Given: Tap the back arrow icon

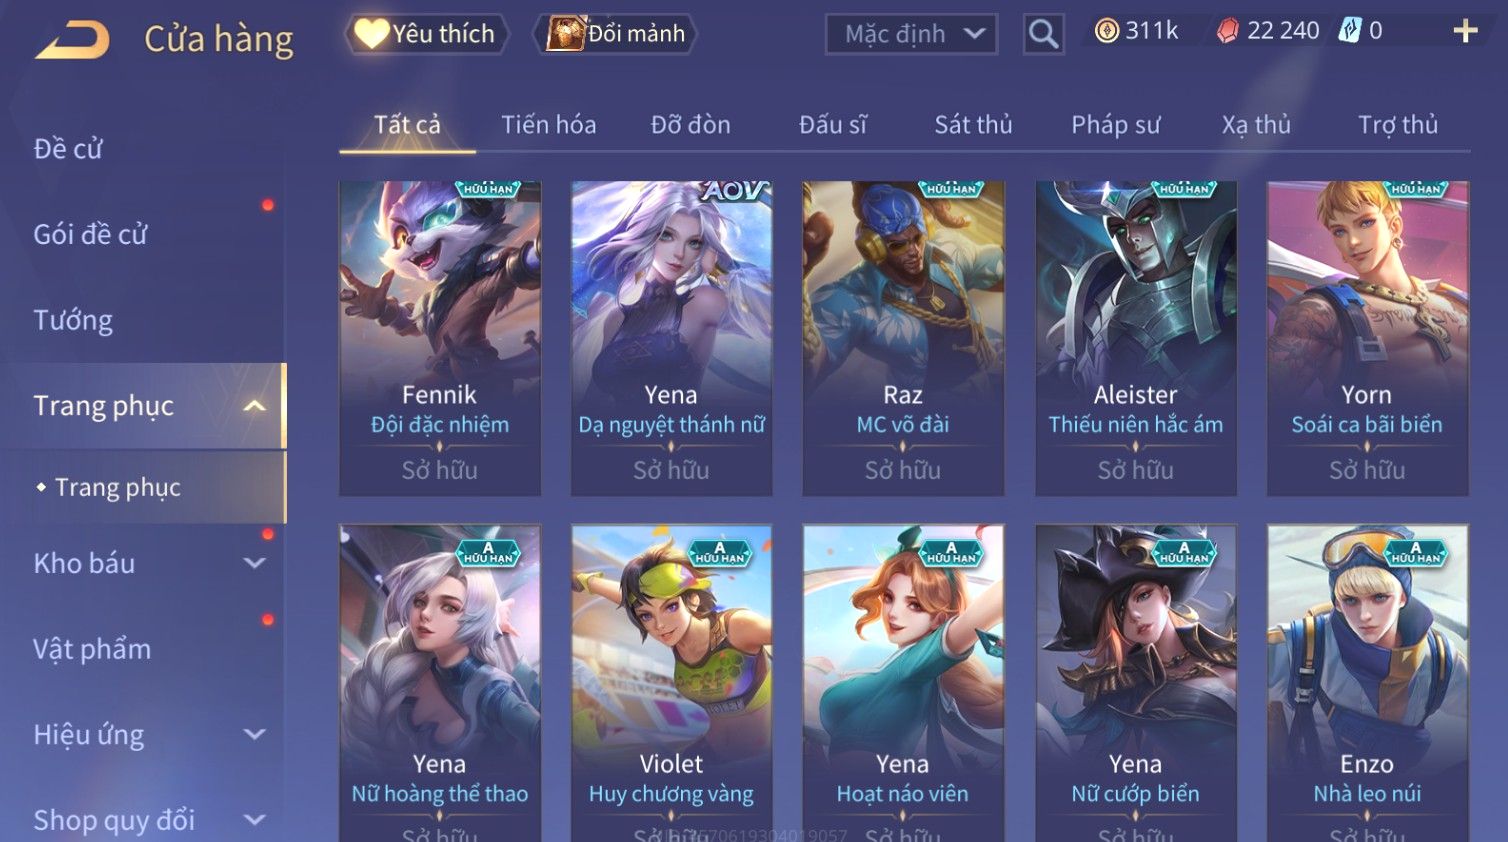Looking at the screenshot, I should coord(72,39).
